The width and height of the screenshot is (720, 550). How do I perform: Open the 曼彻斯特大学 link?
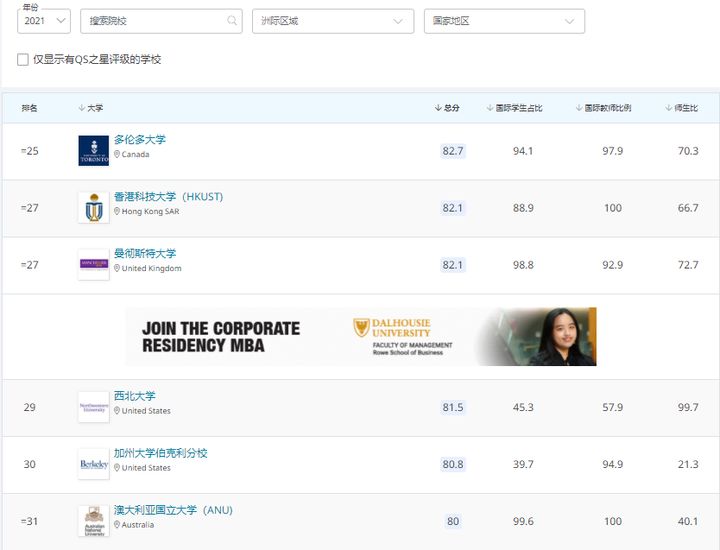[145, 253]
